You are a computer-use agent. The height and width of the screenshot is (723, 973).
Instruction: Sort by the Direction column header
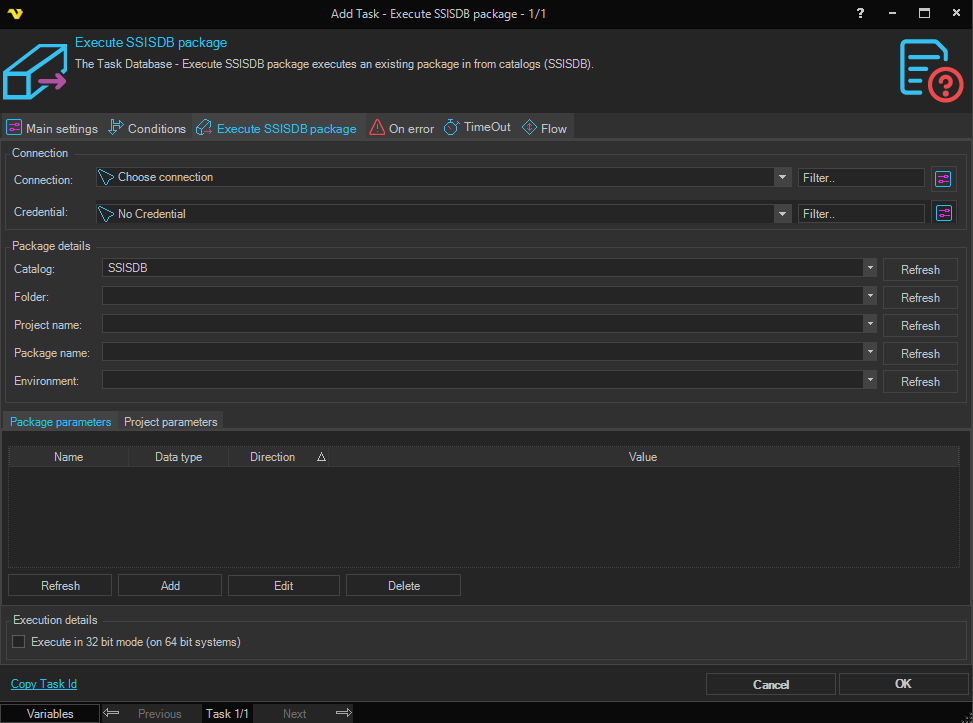272,457
